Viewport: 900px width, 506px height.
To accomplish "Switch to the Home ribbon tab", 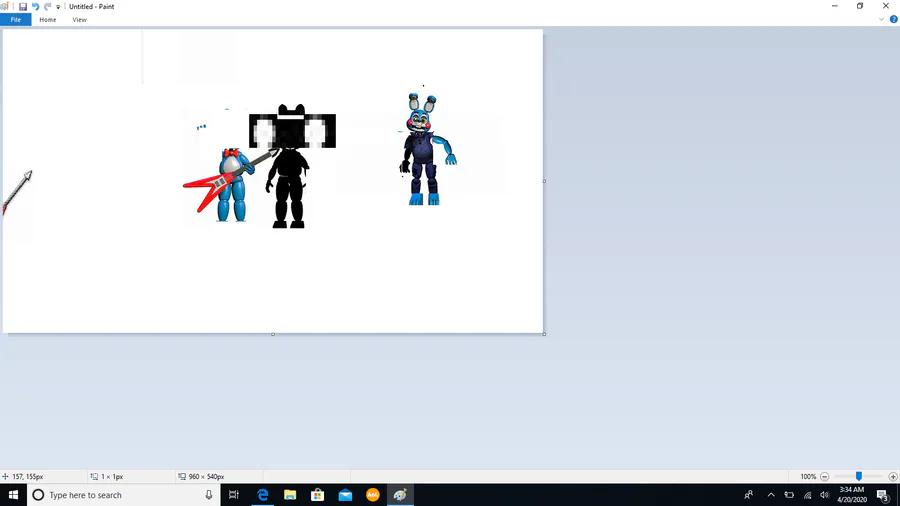I will click(x=48, y=20).
